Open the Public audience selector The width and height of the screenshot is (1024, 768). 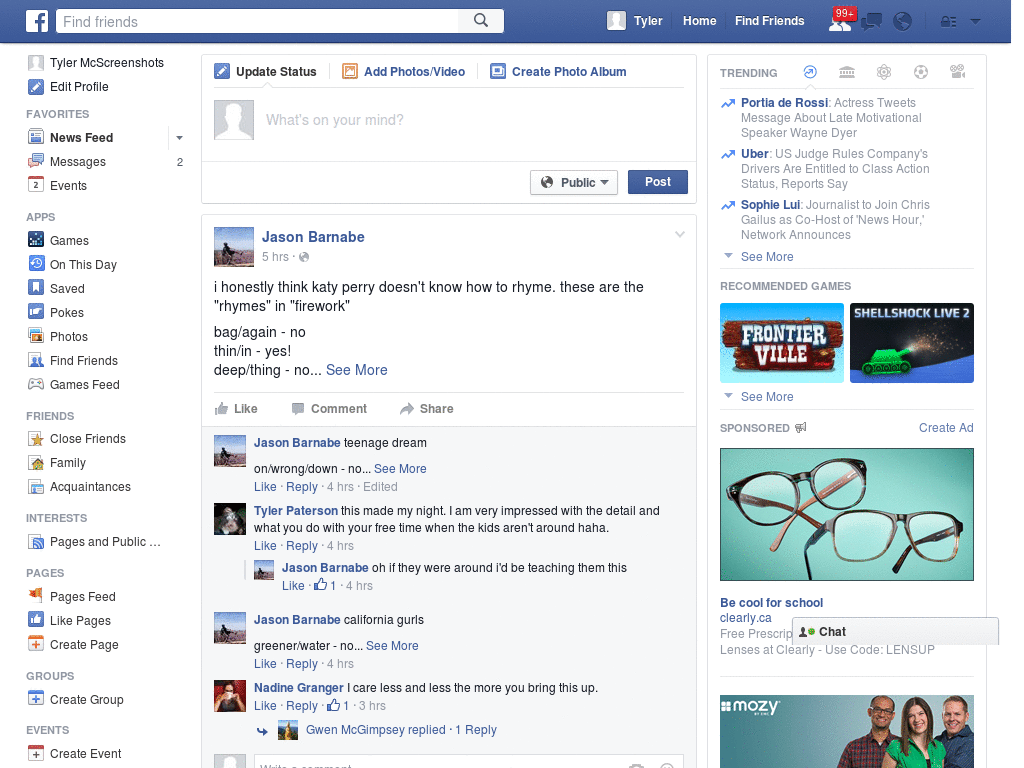(x=574, y=182)
